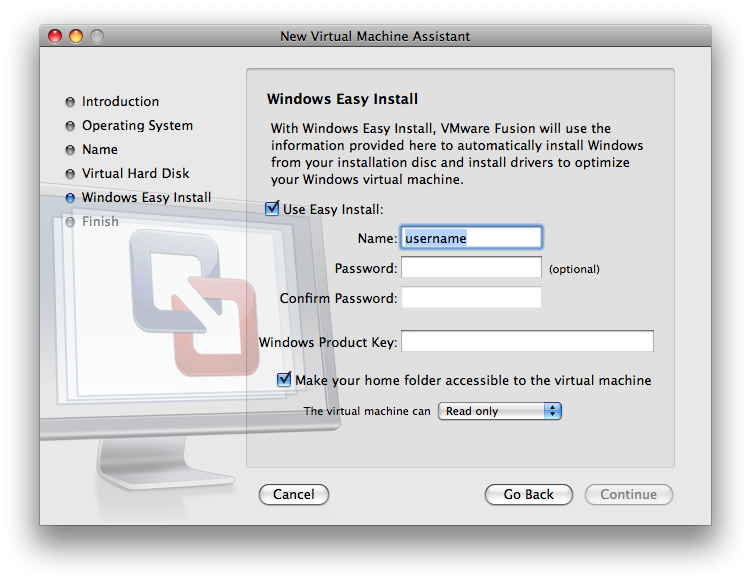The width and height of the screenshot is (751, 580).
Task: Click the VMware Fusion logo graphic
Action: point(194,302)
